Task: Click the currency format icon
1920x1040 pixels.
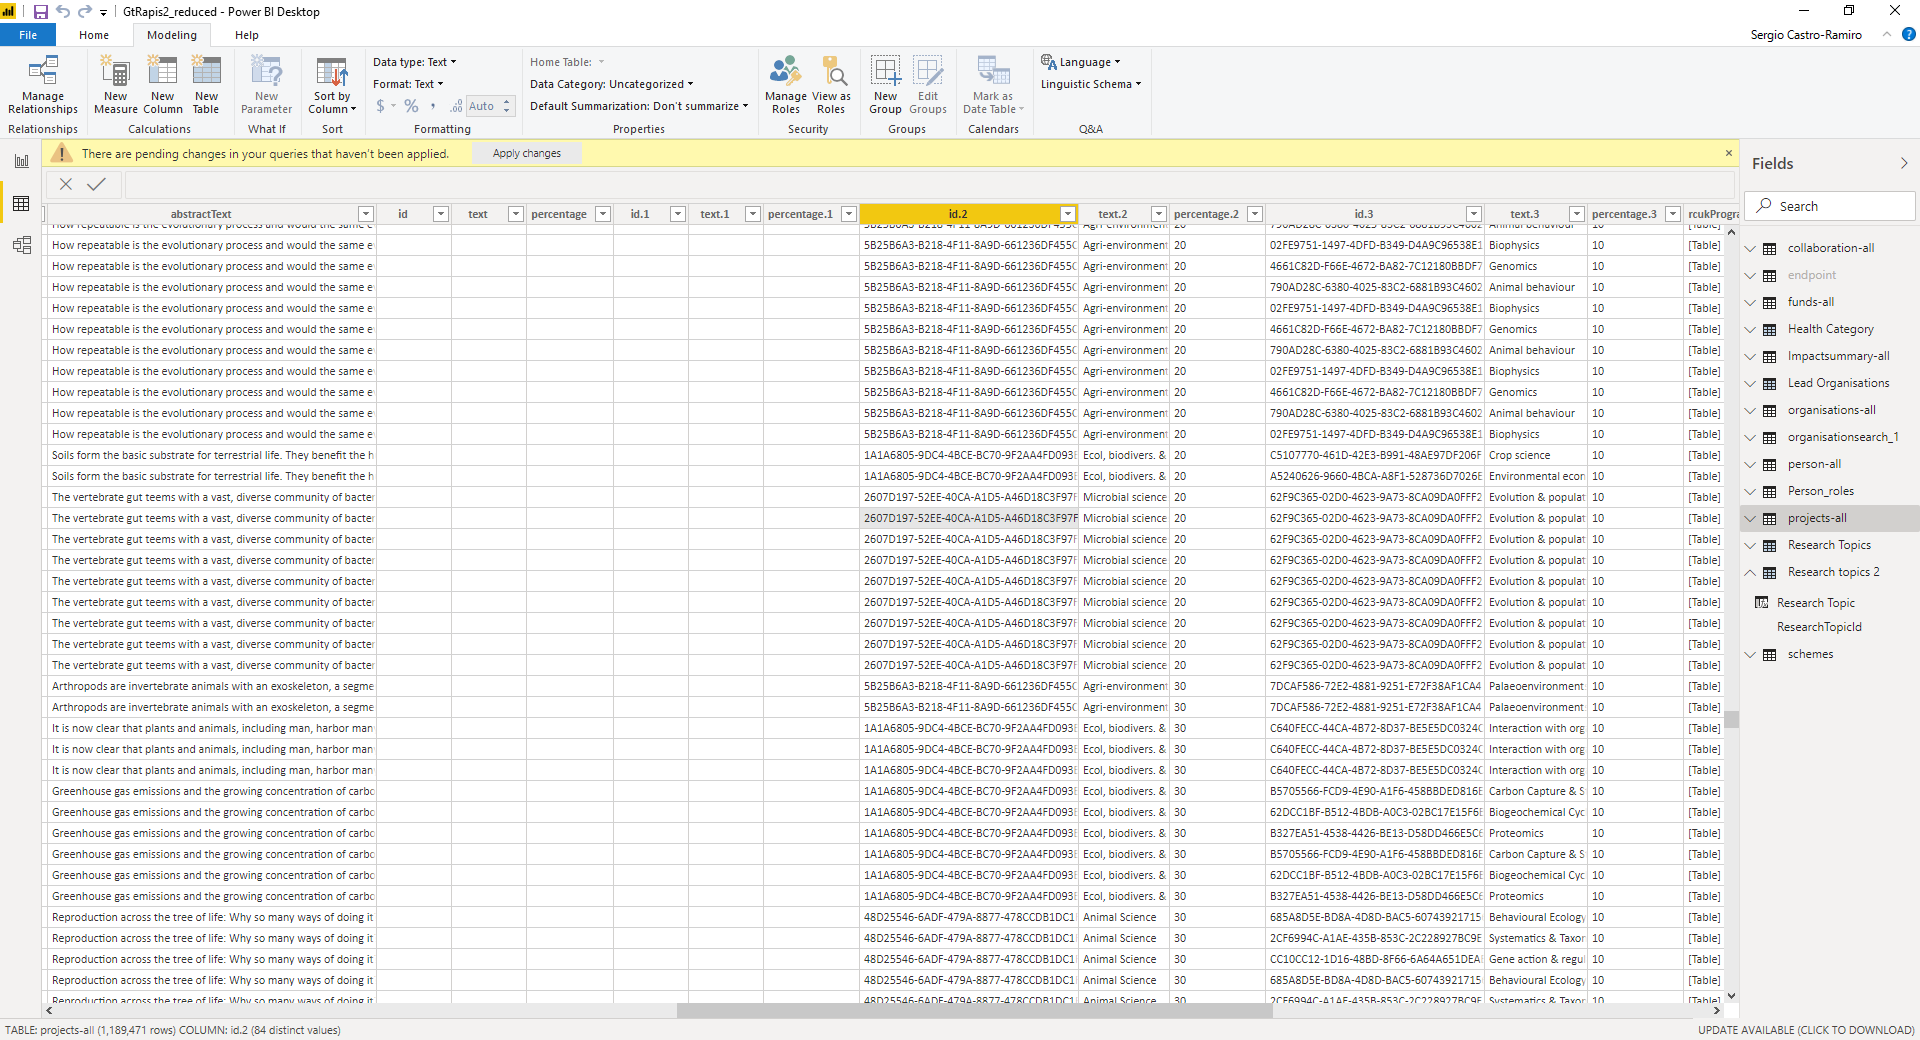Action: (381, 106)
